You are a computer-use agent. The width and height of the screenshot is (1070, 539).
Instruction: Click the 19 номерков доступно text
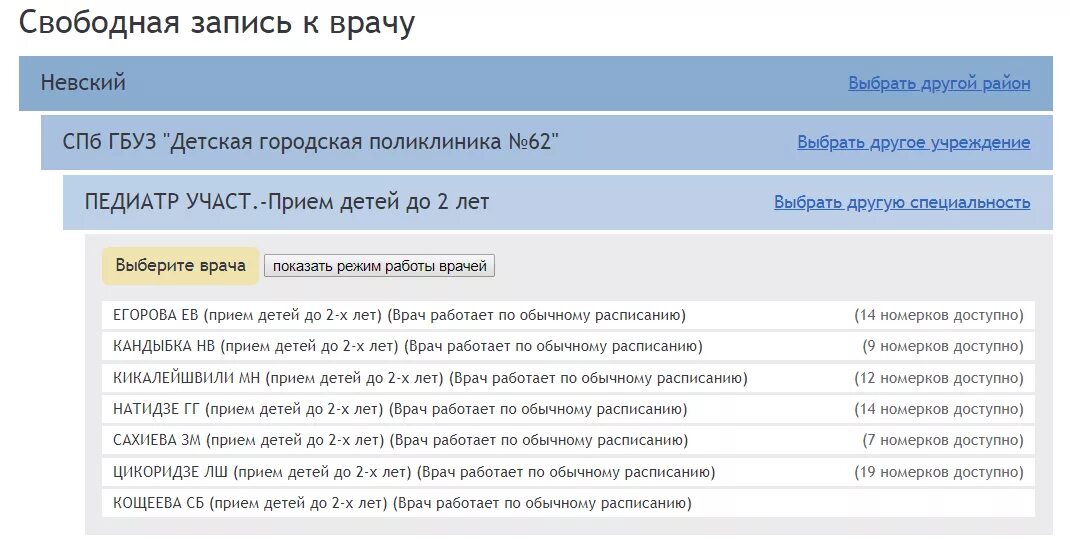pos(939,472)
